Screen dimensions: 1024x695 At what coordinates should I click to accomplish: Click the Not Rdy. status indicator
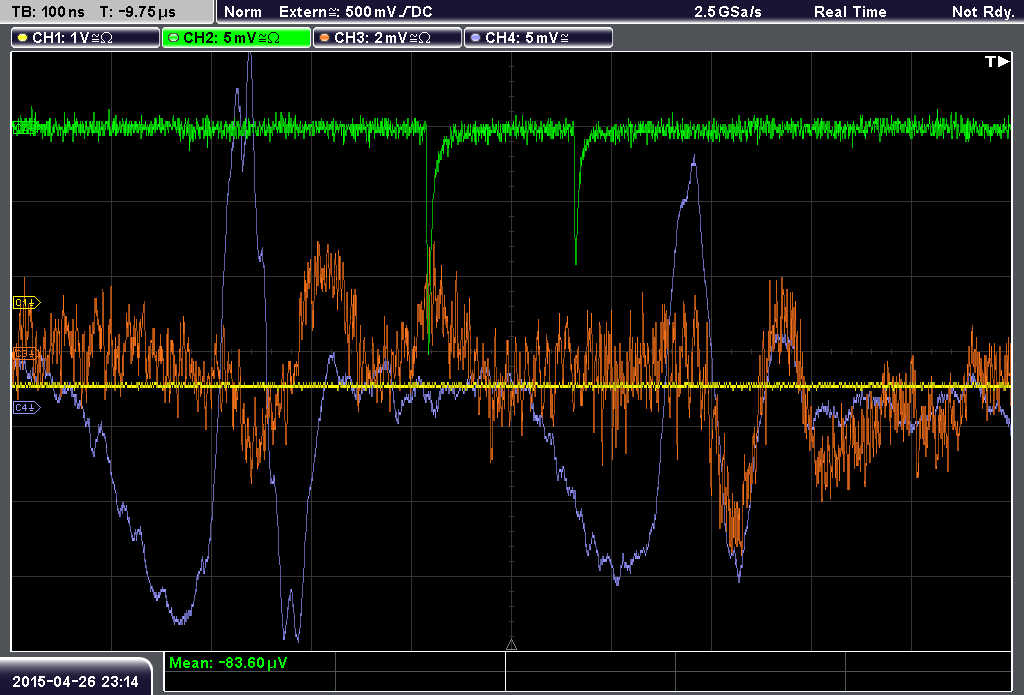click(983, 12)
